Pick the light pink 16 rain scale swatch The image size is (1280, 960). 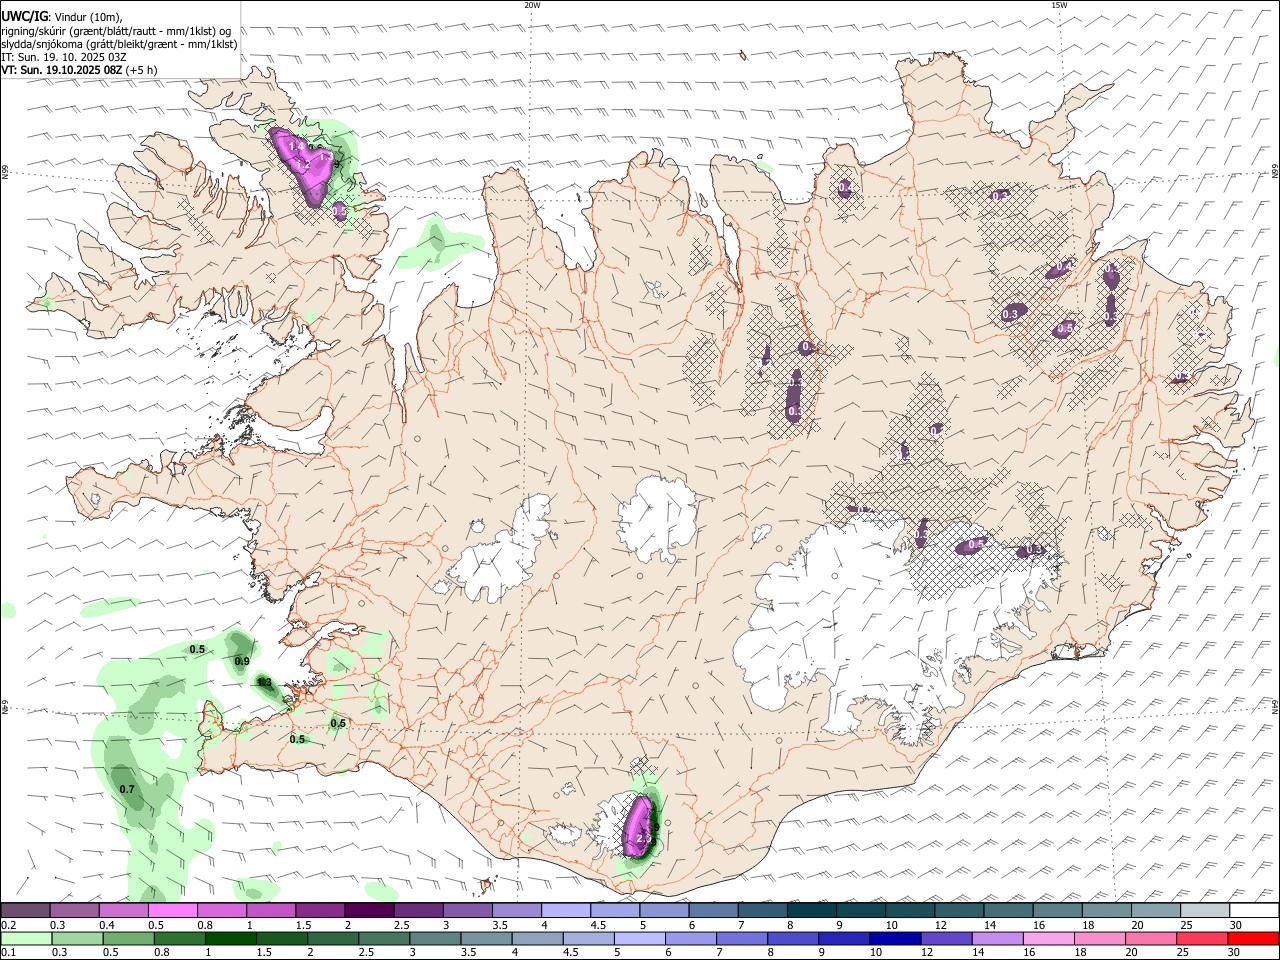click(x=1048, y=939)
